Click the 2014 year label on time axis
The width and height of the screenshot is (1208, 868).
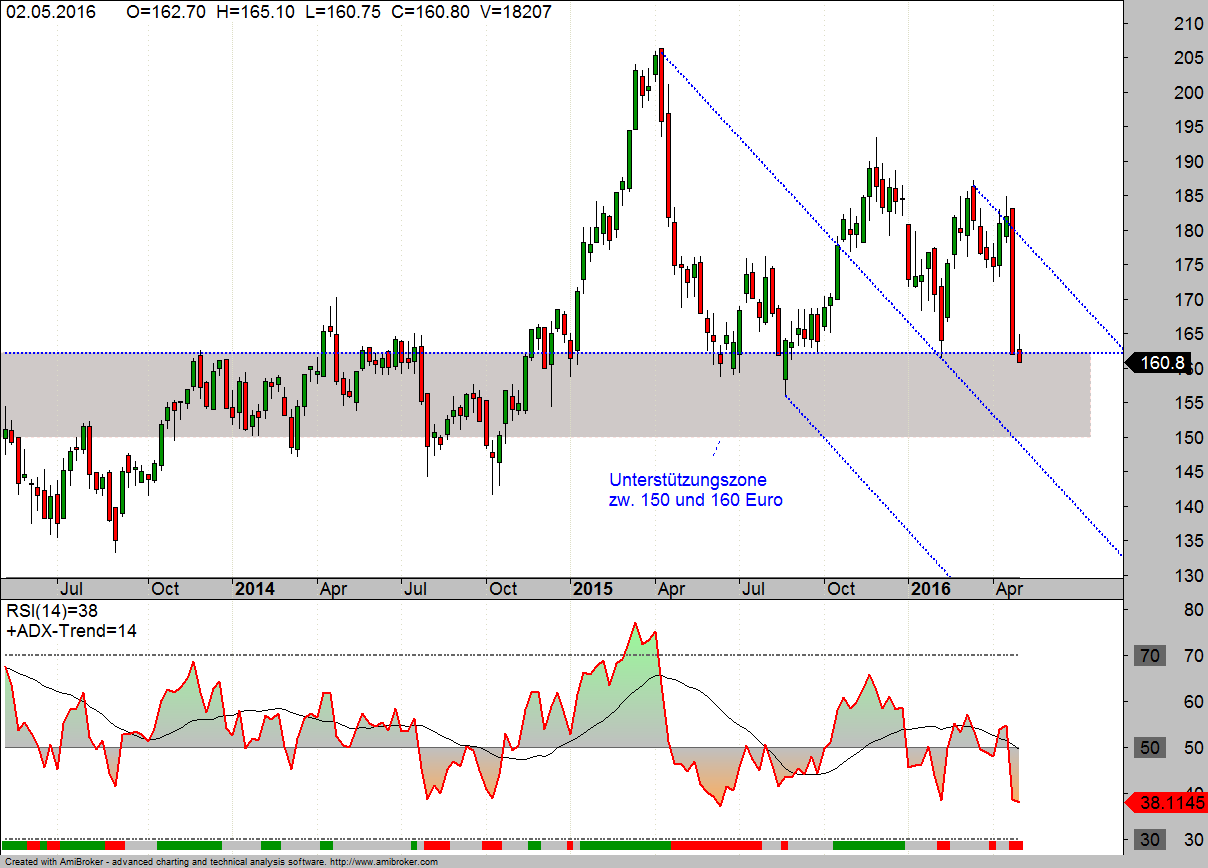(255, 589)
